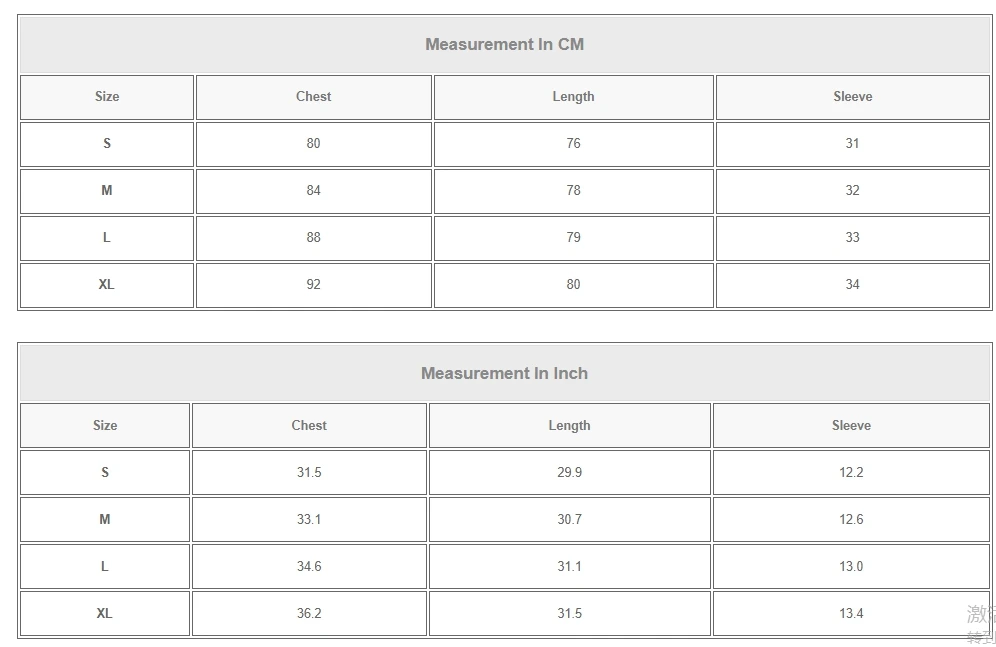Click the Chinese watermark text at bottom right
This screenshot has height=647, width=996.
980,625
